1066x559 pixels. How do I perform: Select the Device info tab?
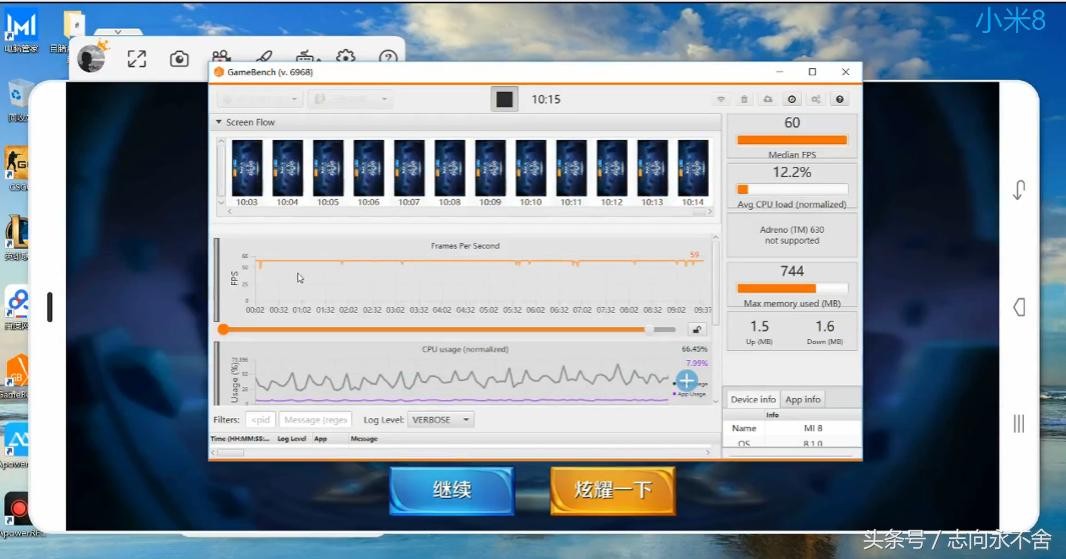point(753,399)
